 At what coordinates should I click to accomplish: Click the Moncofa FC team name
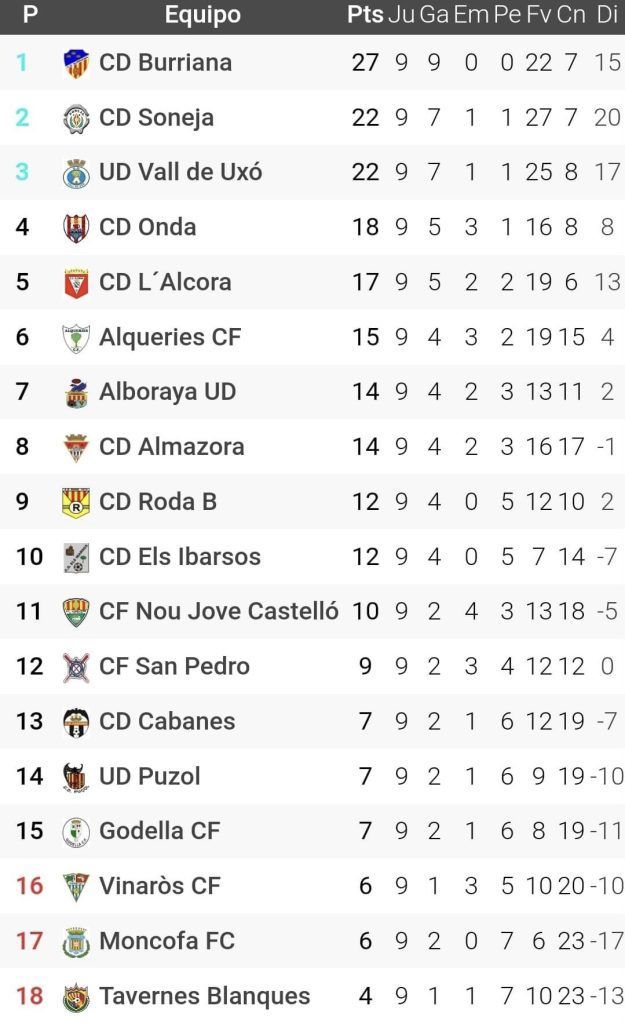coord(167,941)
